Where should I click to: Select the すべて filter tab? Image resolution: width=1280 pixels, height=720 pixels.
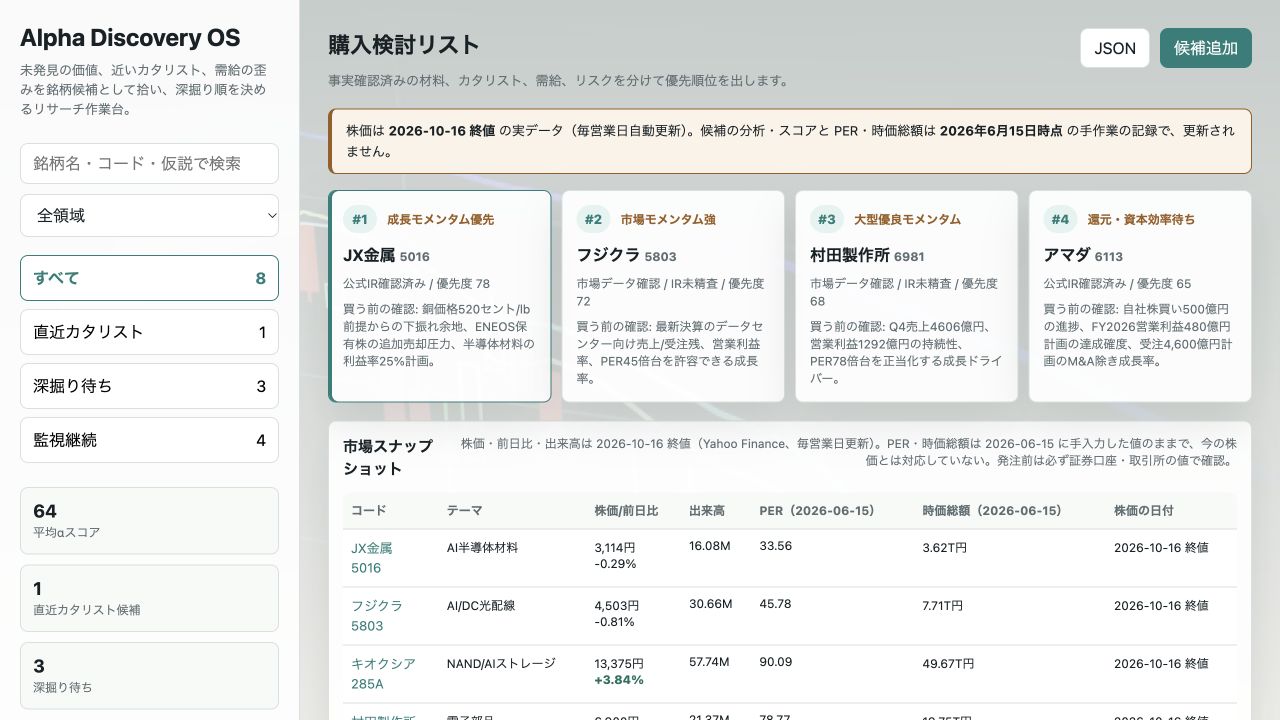[149, 278]
